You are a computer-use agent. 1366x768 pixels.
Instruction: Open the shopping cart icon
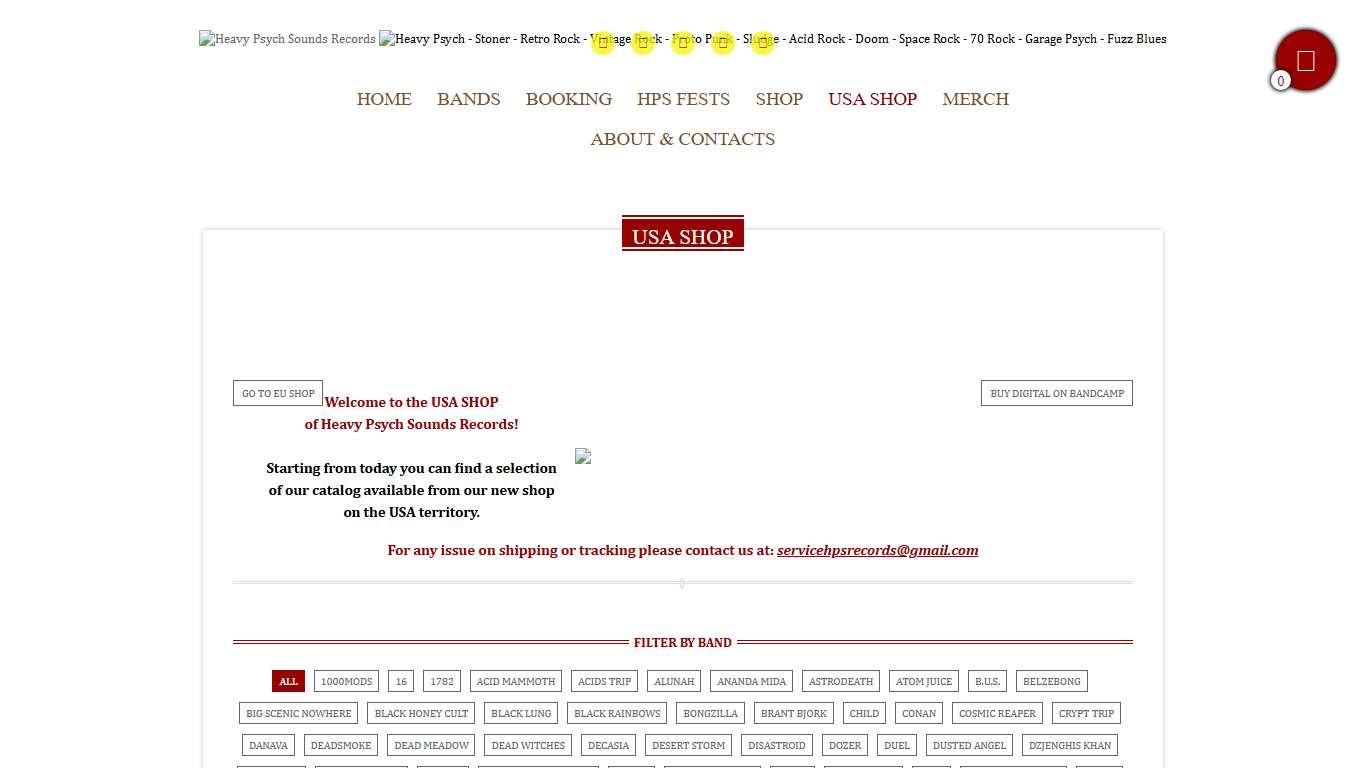(1305, 60)
